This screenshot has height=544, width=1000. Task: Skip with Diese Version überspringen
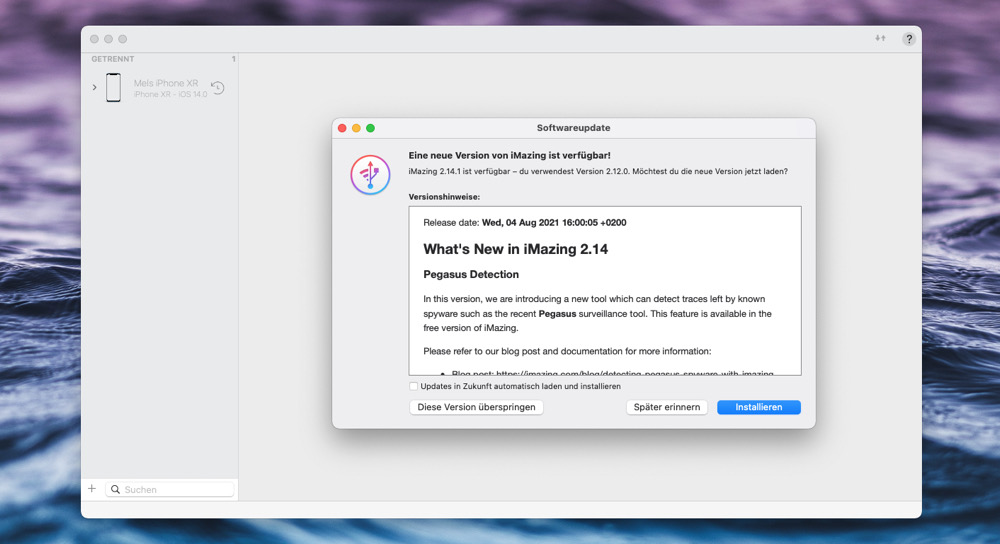[476, 407]
